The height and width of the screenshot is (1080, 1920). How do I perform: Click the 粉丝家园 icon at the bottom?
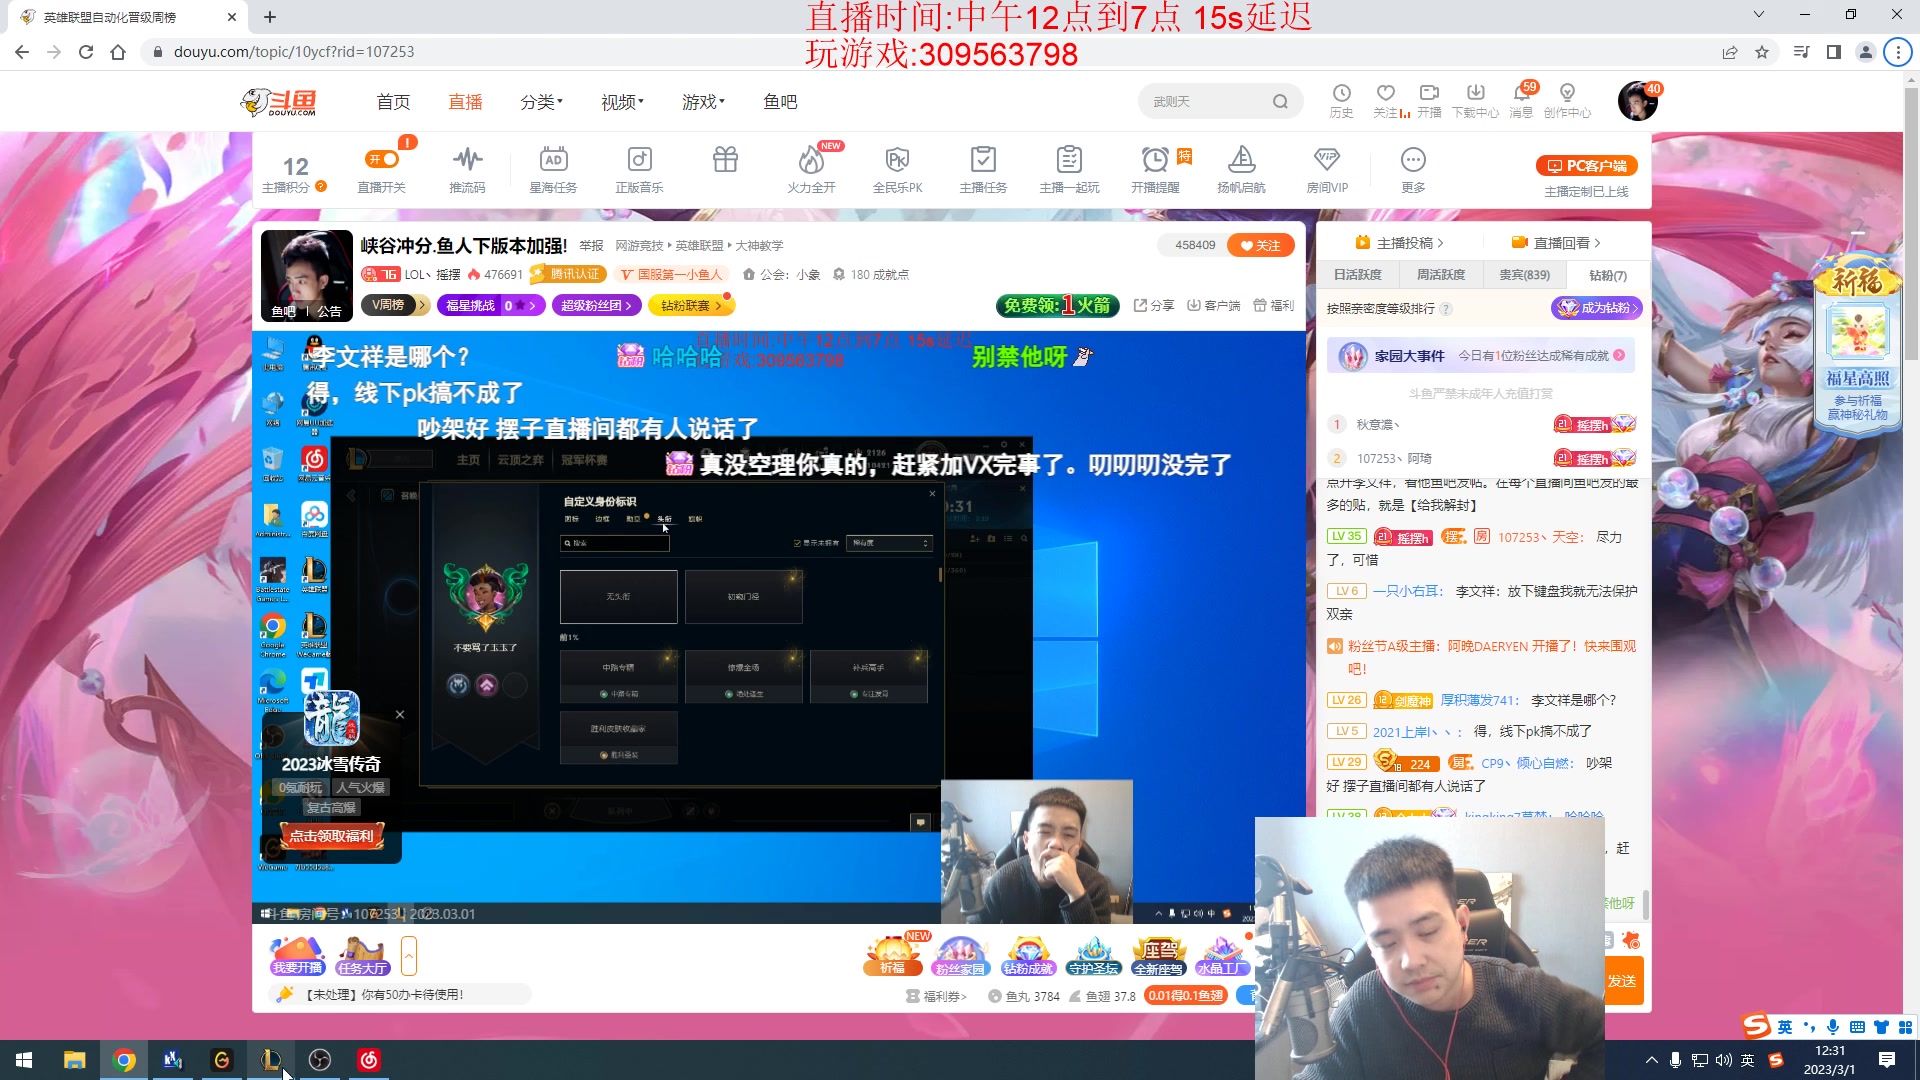(x=961, y=953)
